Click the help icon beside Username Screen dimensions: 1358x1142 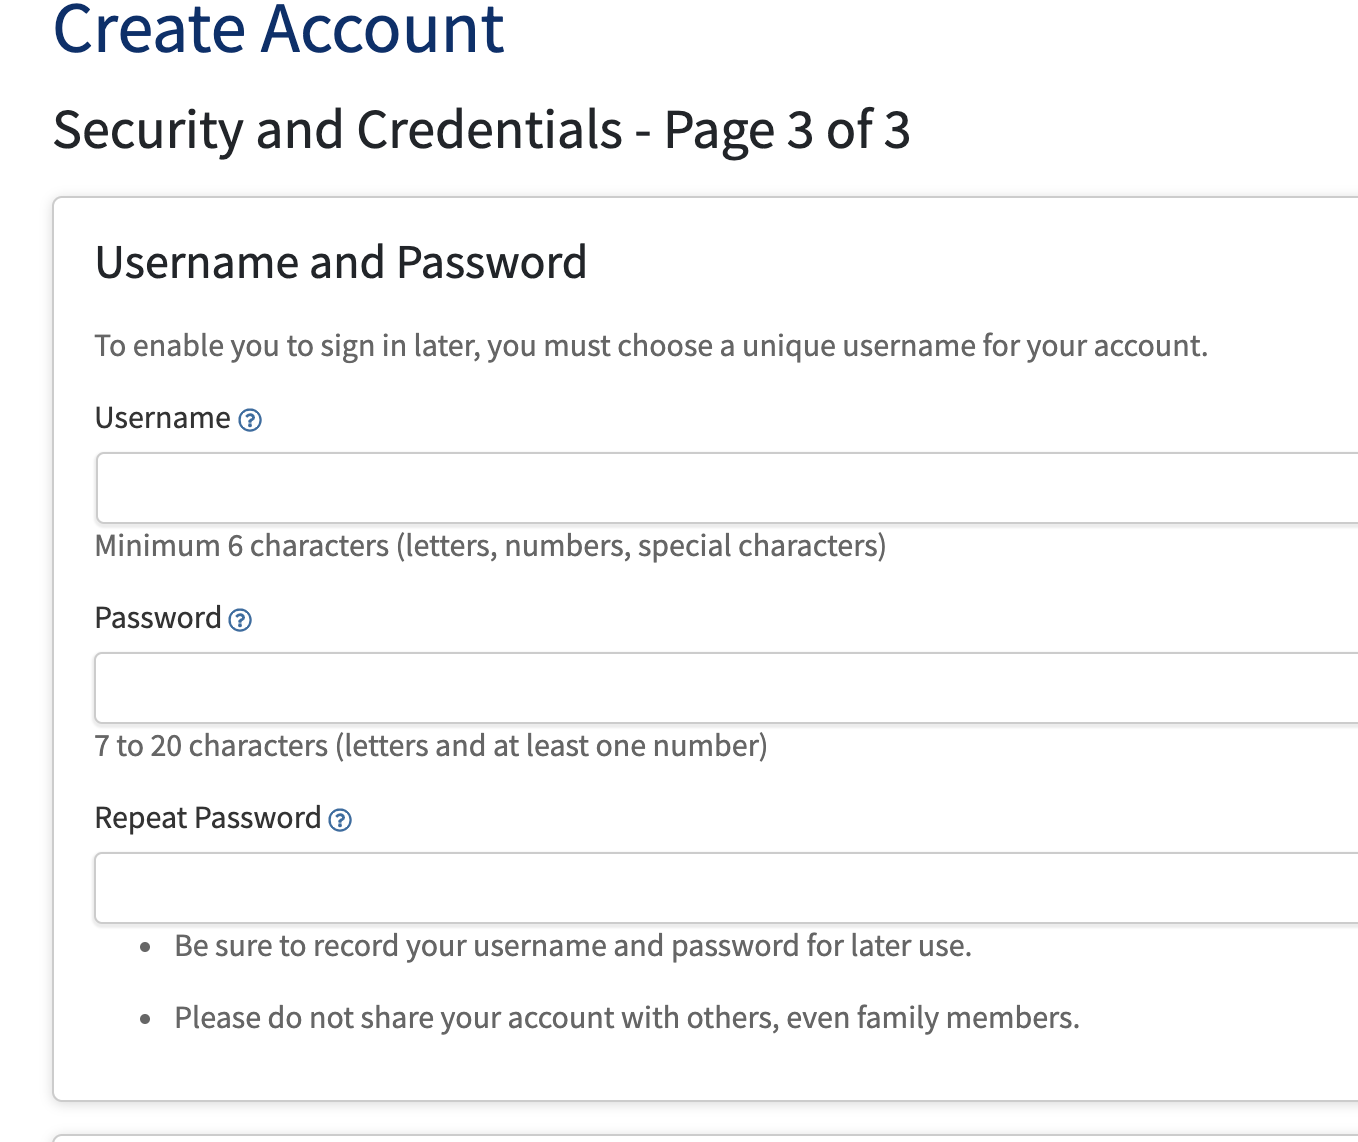tap(250, 420)
